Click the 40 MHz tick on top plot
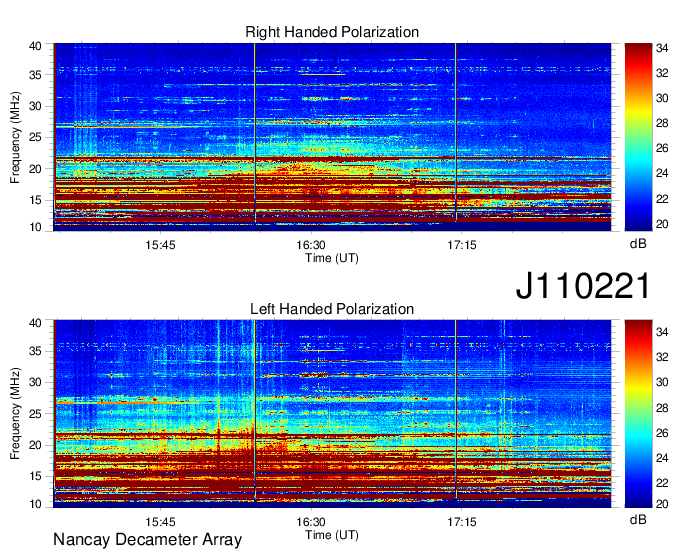The width and height of the screenshot is (680, 552). pos(35,46)
